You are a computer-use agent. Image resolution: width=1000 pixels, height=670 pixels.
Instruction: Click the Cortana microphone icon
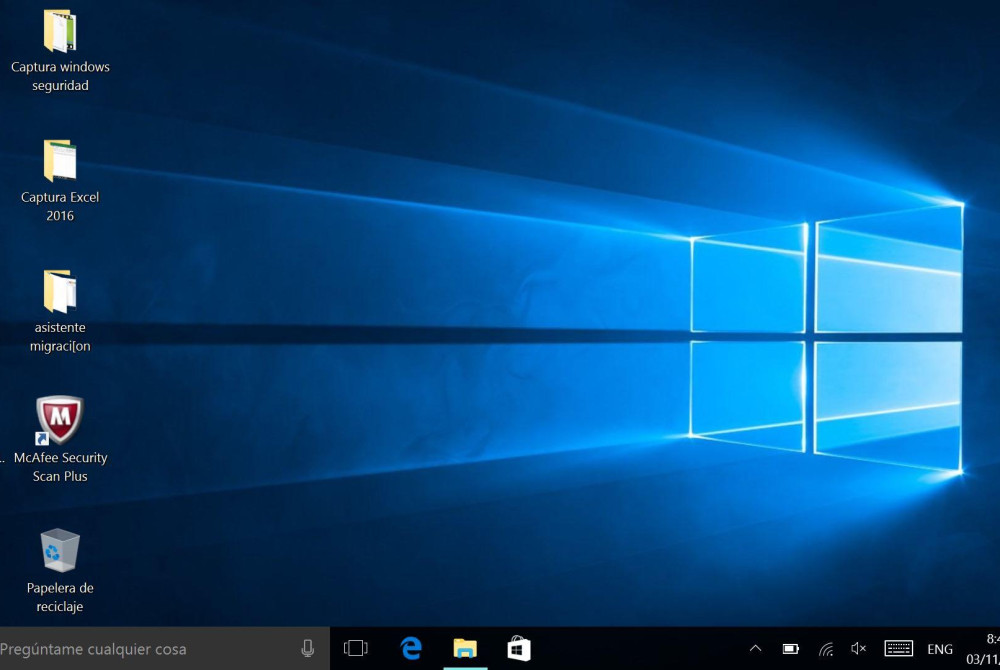(x=307, y=648)
